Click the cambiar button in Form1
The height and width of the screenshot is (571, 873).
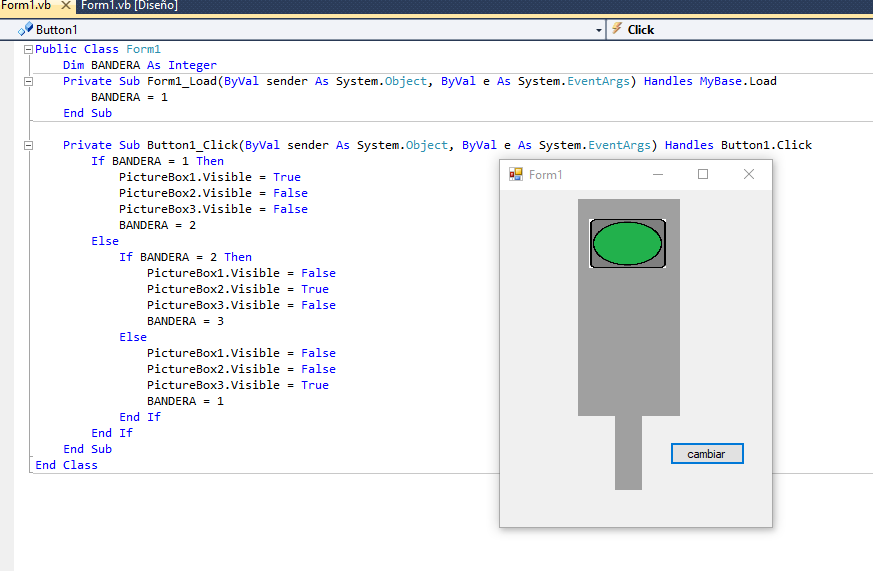707,454
